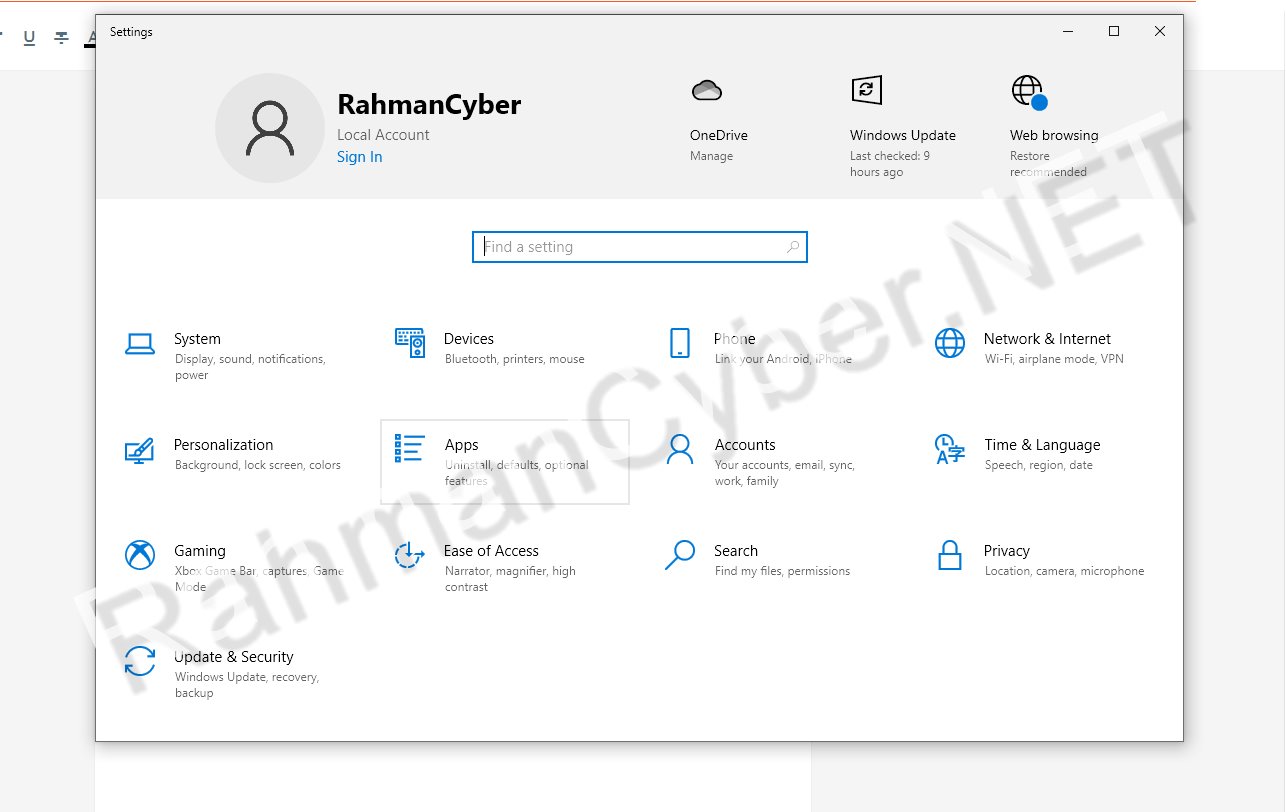Select the 'Speech, region, date' description

click(x=1039, y=465)
